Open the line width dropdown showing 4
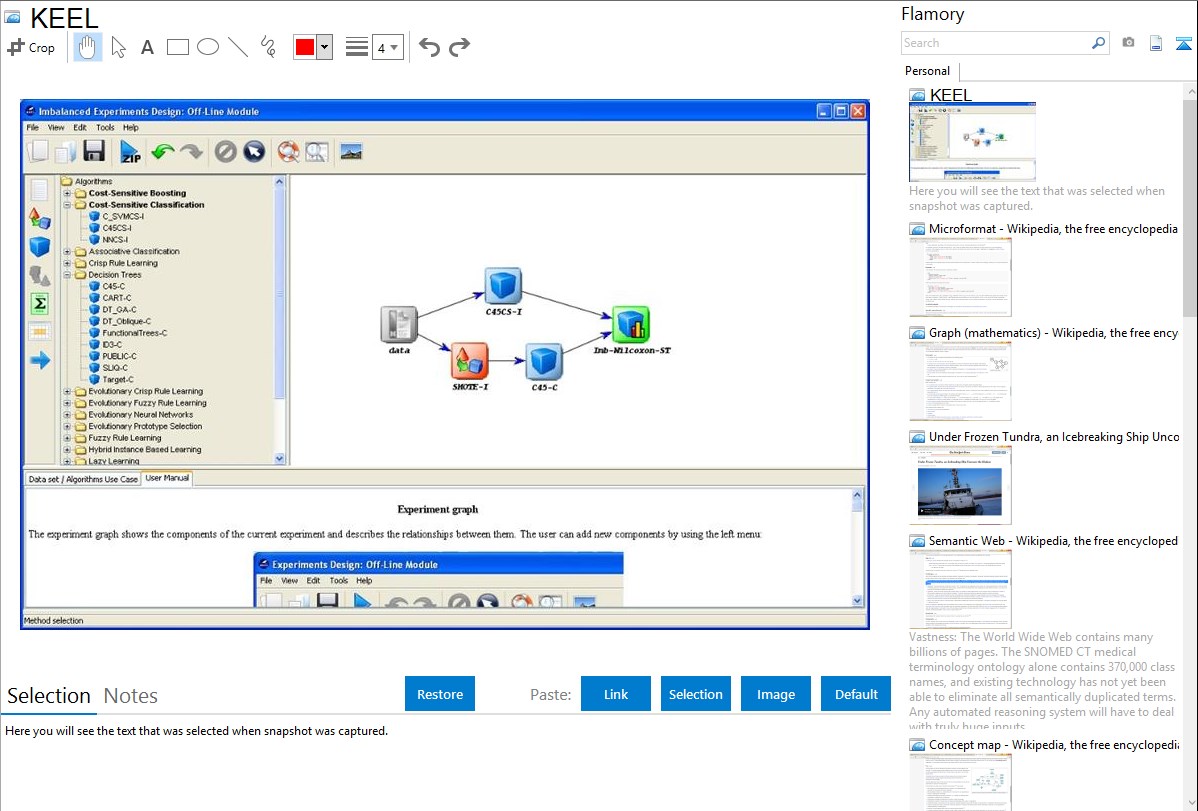Viewport: 1198px width, 811px height. (x=387, y=47)
